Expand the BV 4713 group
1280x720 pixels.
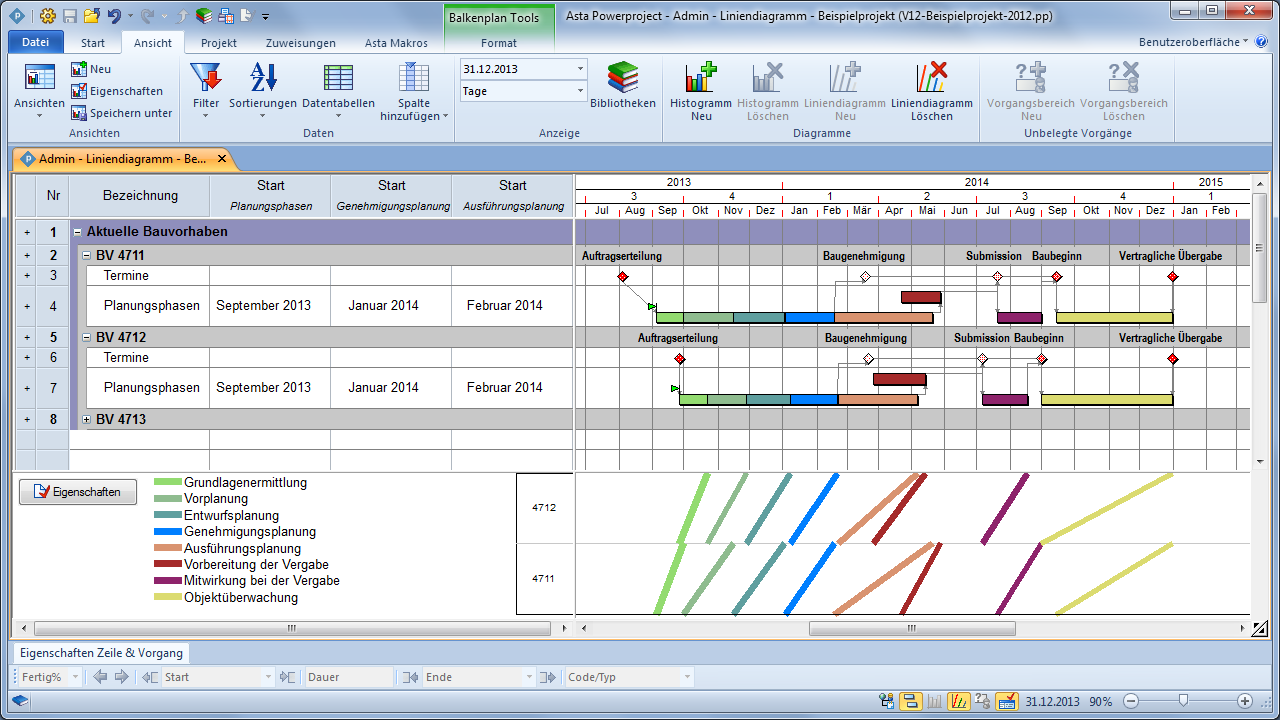pos(87,420)
